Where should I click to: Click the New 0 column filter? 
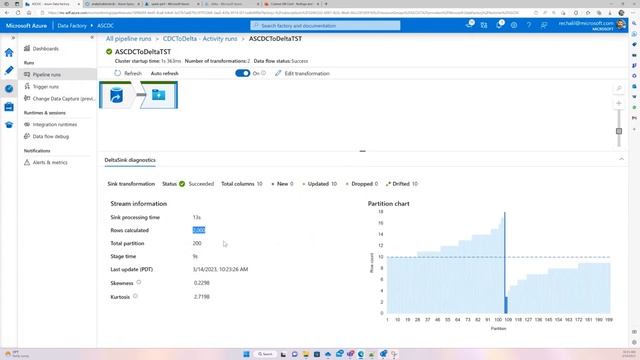pyautogui.click(x=282, y=184)
